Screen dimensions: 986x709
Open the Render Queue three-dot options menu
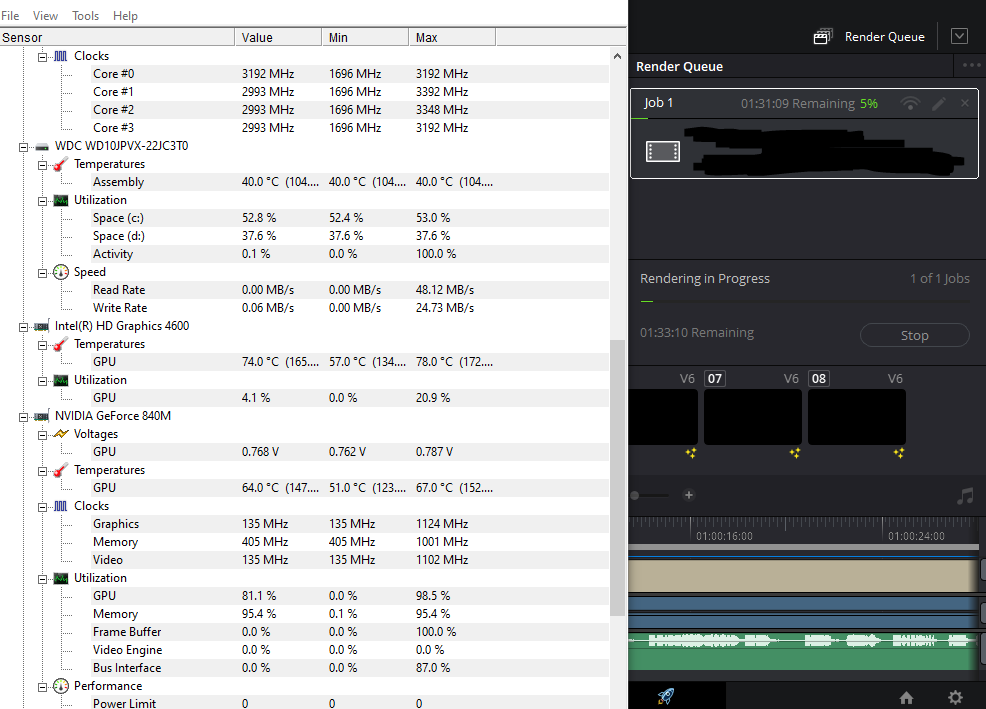(972, 65)
